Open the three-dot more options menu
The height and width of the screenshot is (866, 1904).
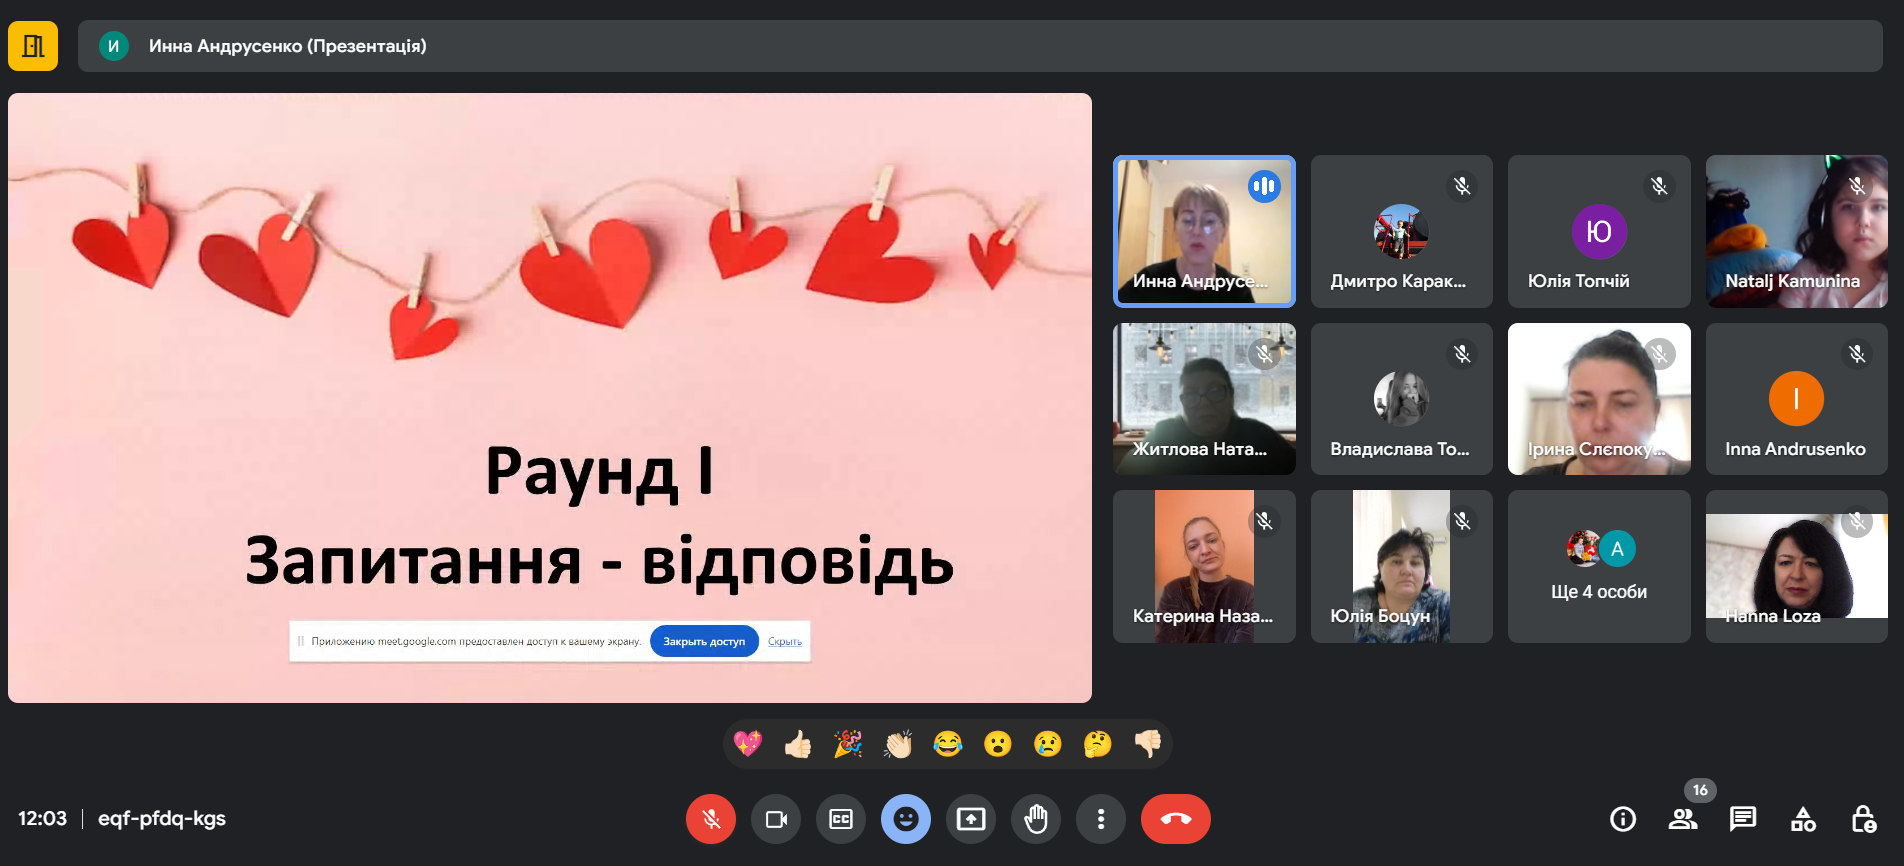(1100, 819)
